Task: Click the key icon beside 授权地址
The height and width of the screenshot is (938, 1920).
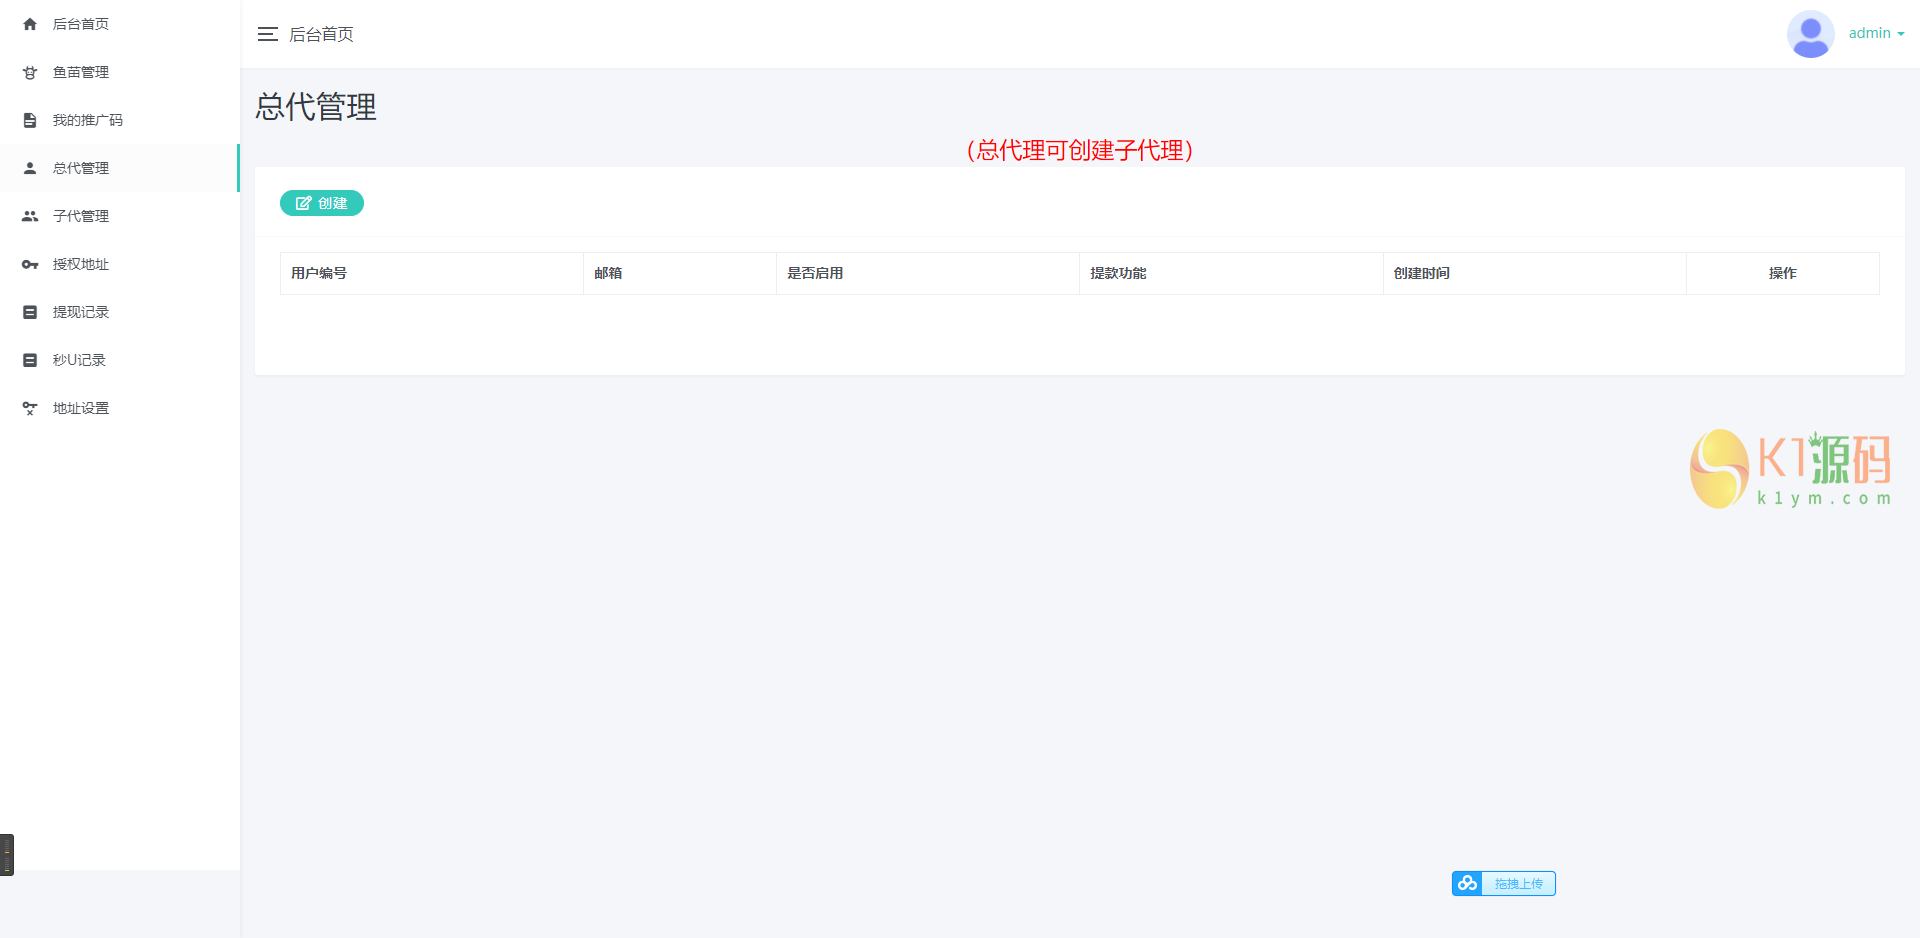Action: click(30, 264)
